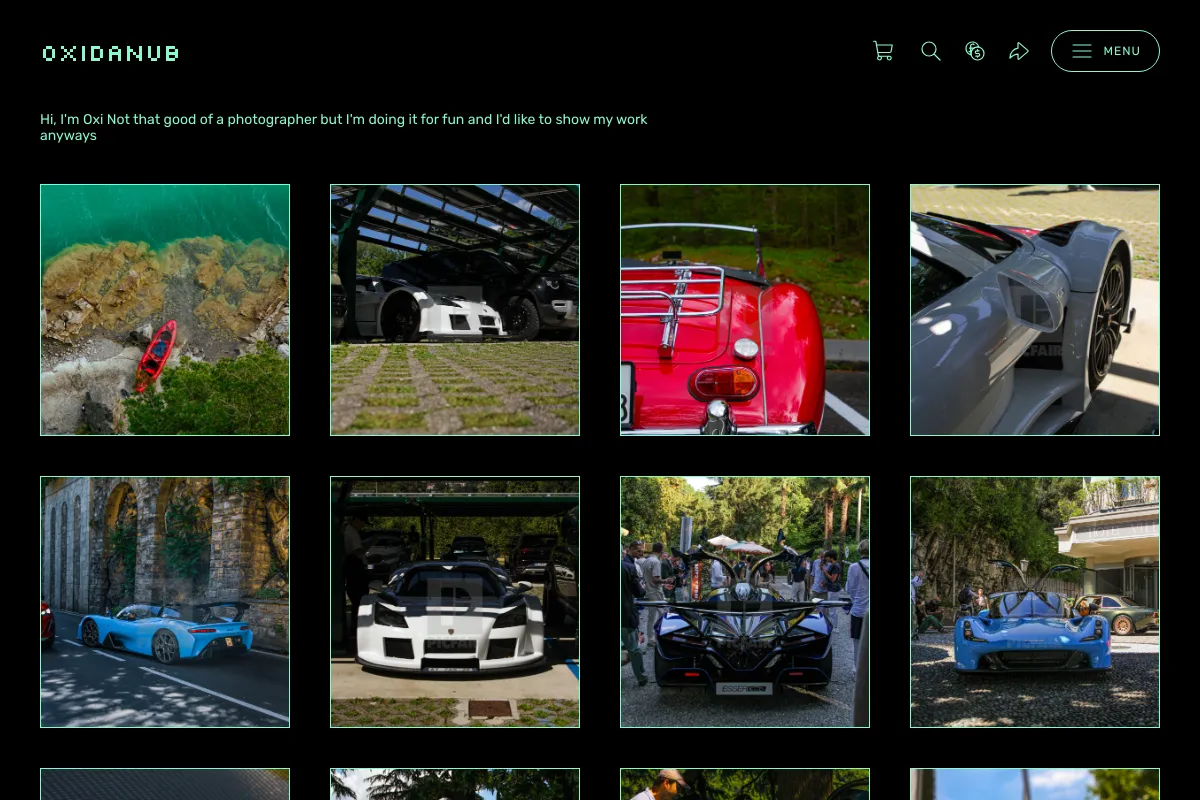Open the red kayak aerial photo
The height and width of the screenshot is (800, 1200).
[165, 310]
